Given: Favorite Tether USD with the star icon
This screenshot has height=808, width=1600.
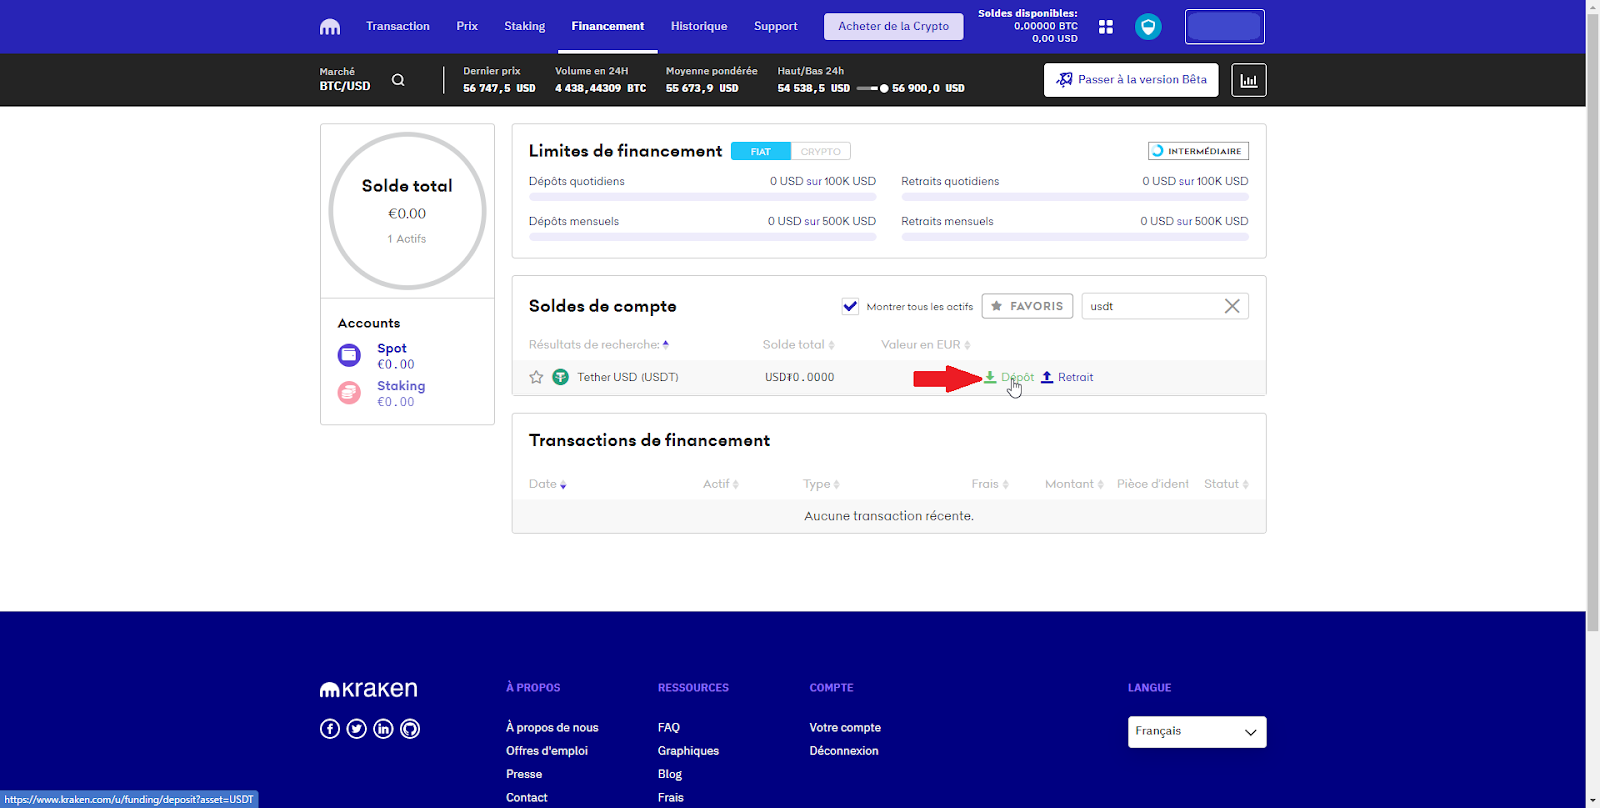Looking at the screenshot, I should (536, 377).
